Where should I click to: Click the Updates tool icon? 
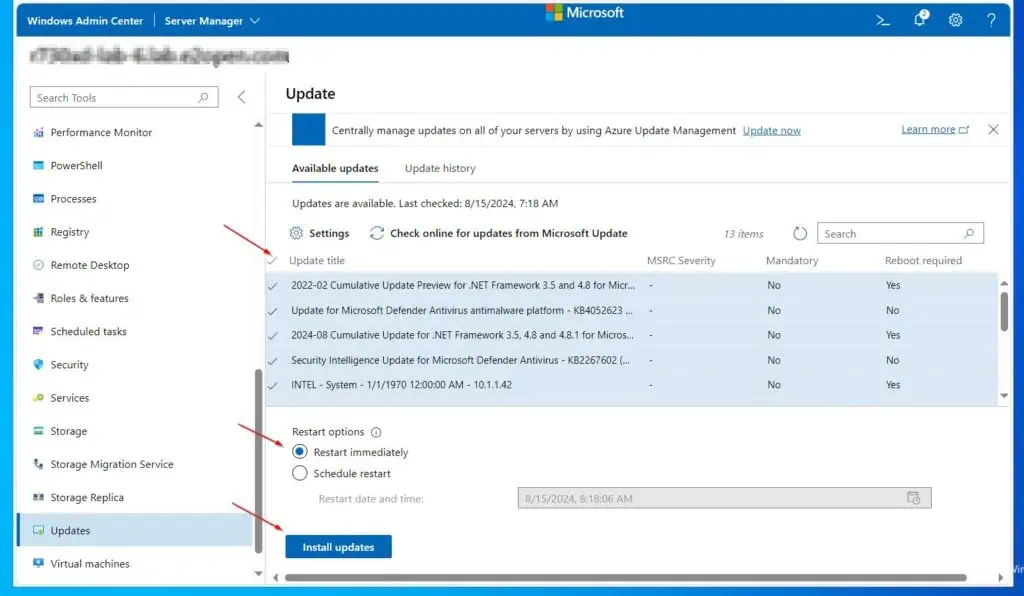click(x=39, y=530)
